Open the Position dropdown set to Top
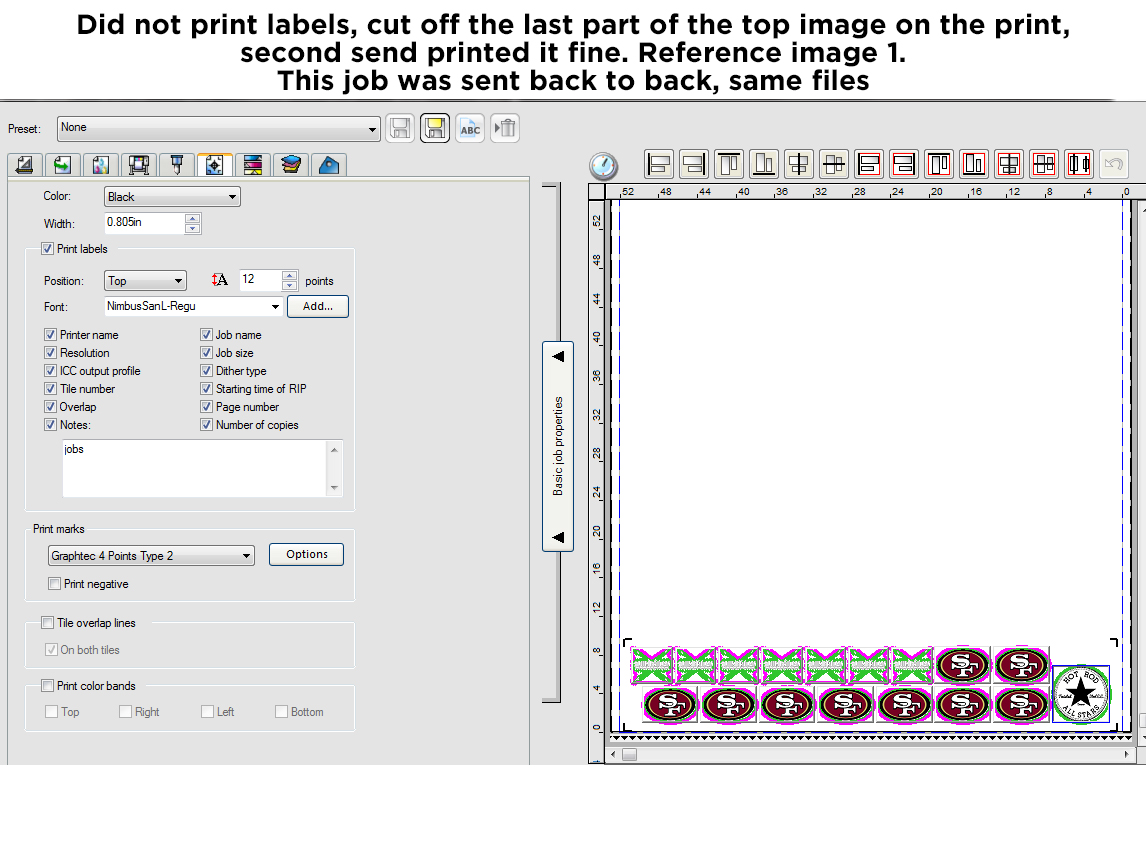 pos(145,281)
